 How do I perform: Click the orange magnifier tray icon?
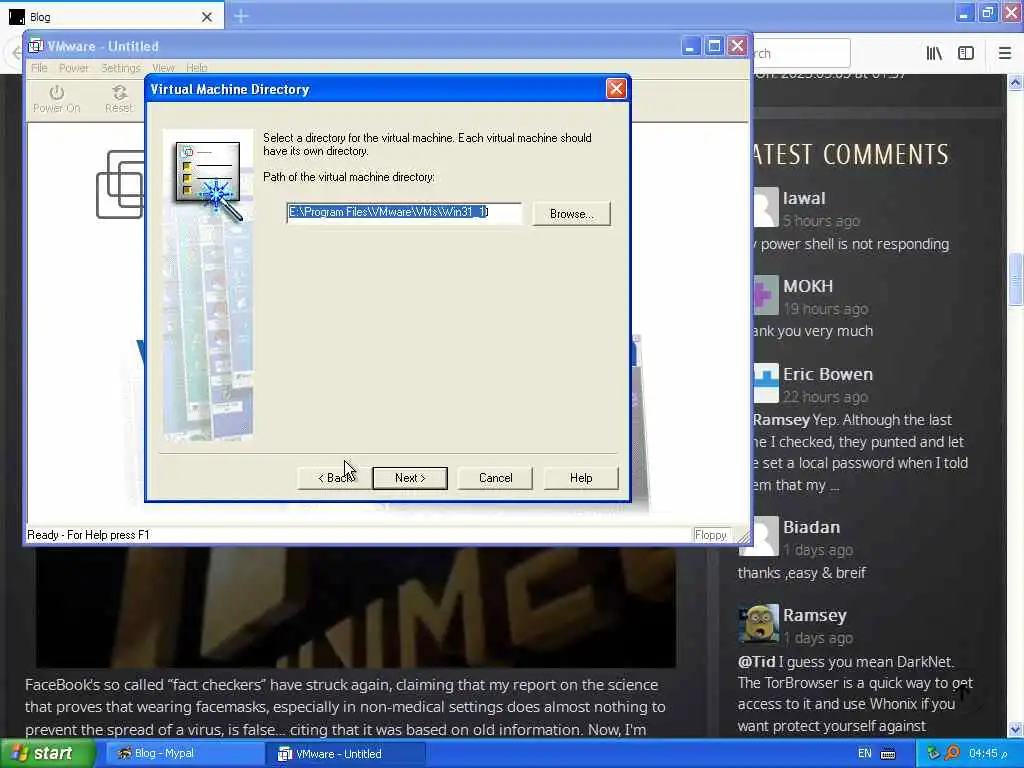(x=952, y=753)
